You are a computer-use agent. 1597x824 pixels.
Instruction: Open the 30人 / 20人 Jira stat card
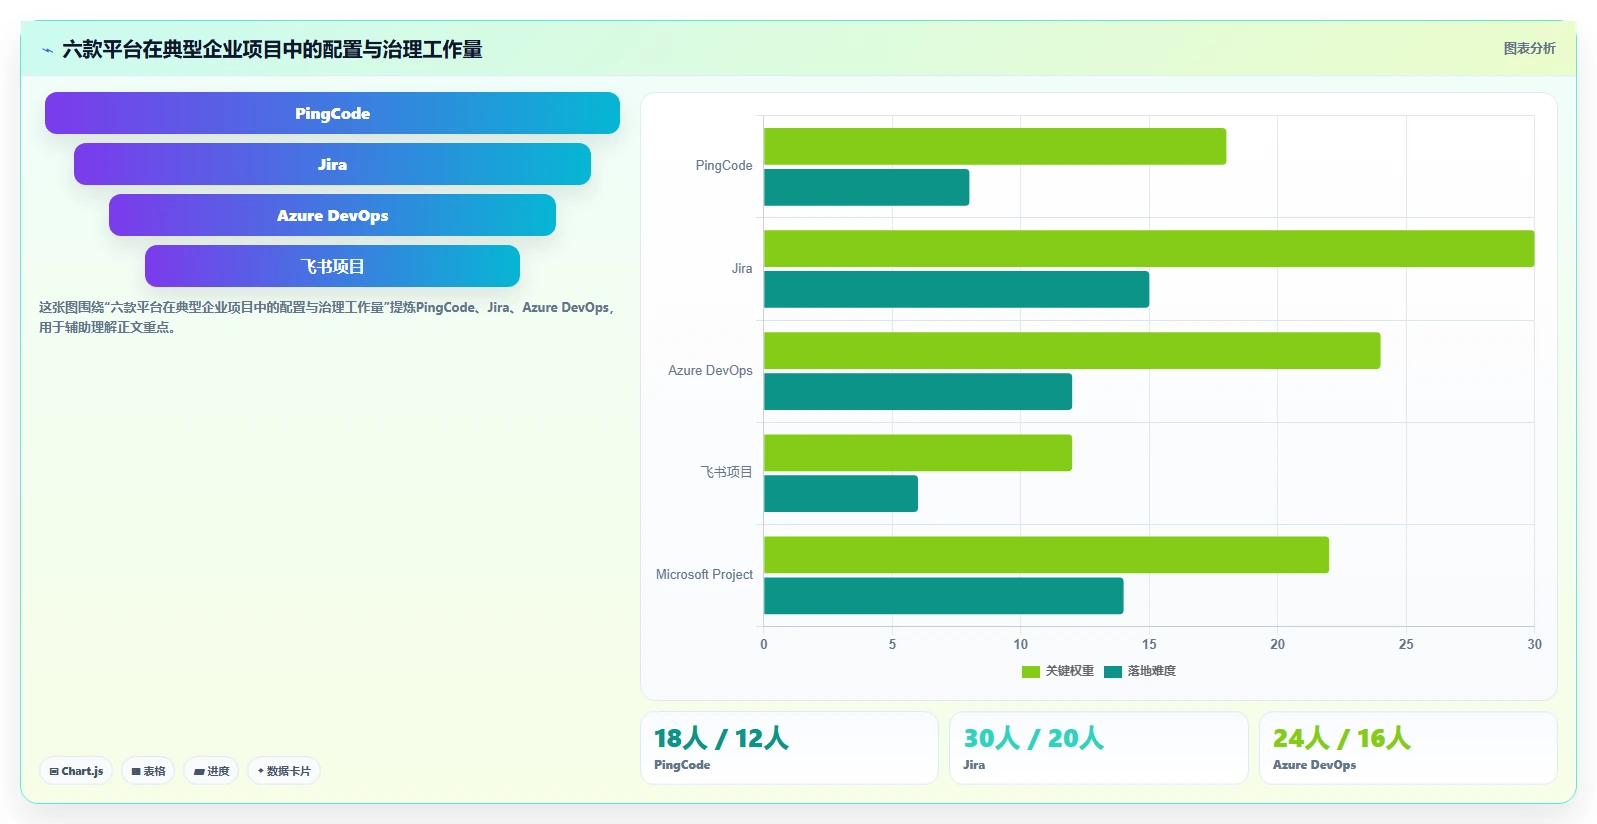click(1098, 748)
